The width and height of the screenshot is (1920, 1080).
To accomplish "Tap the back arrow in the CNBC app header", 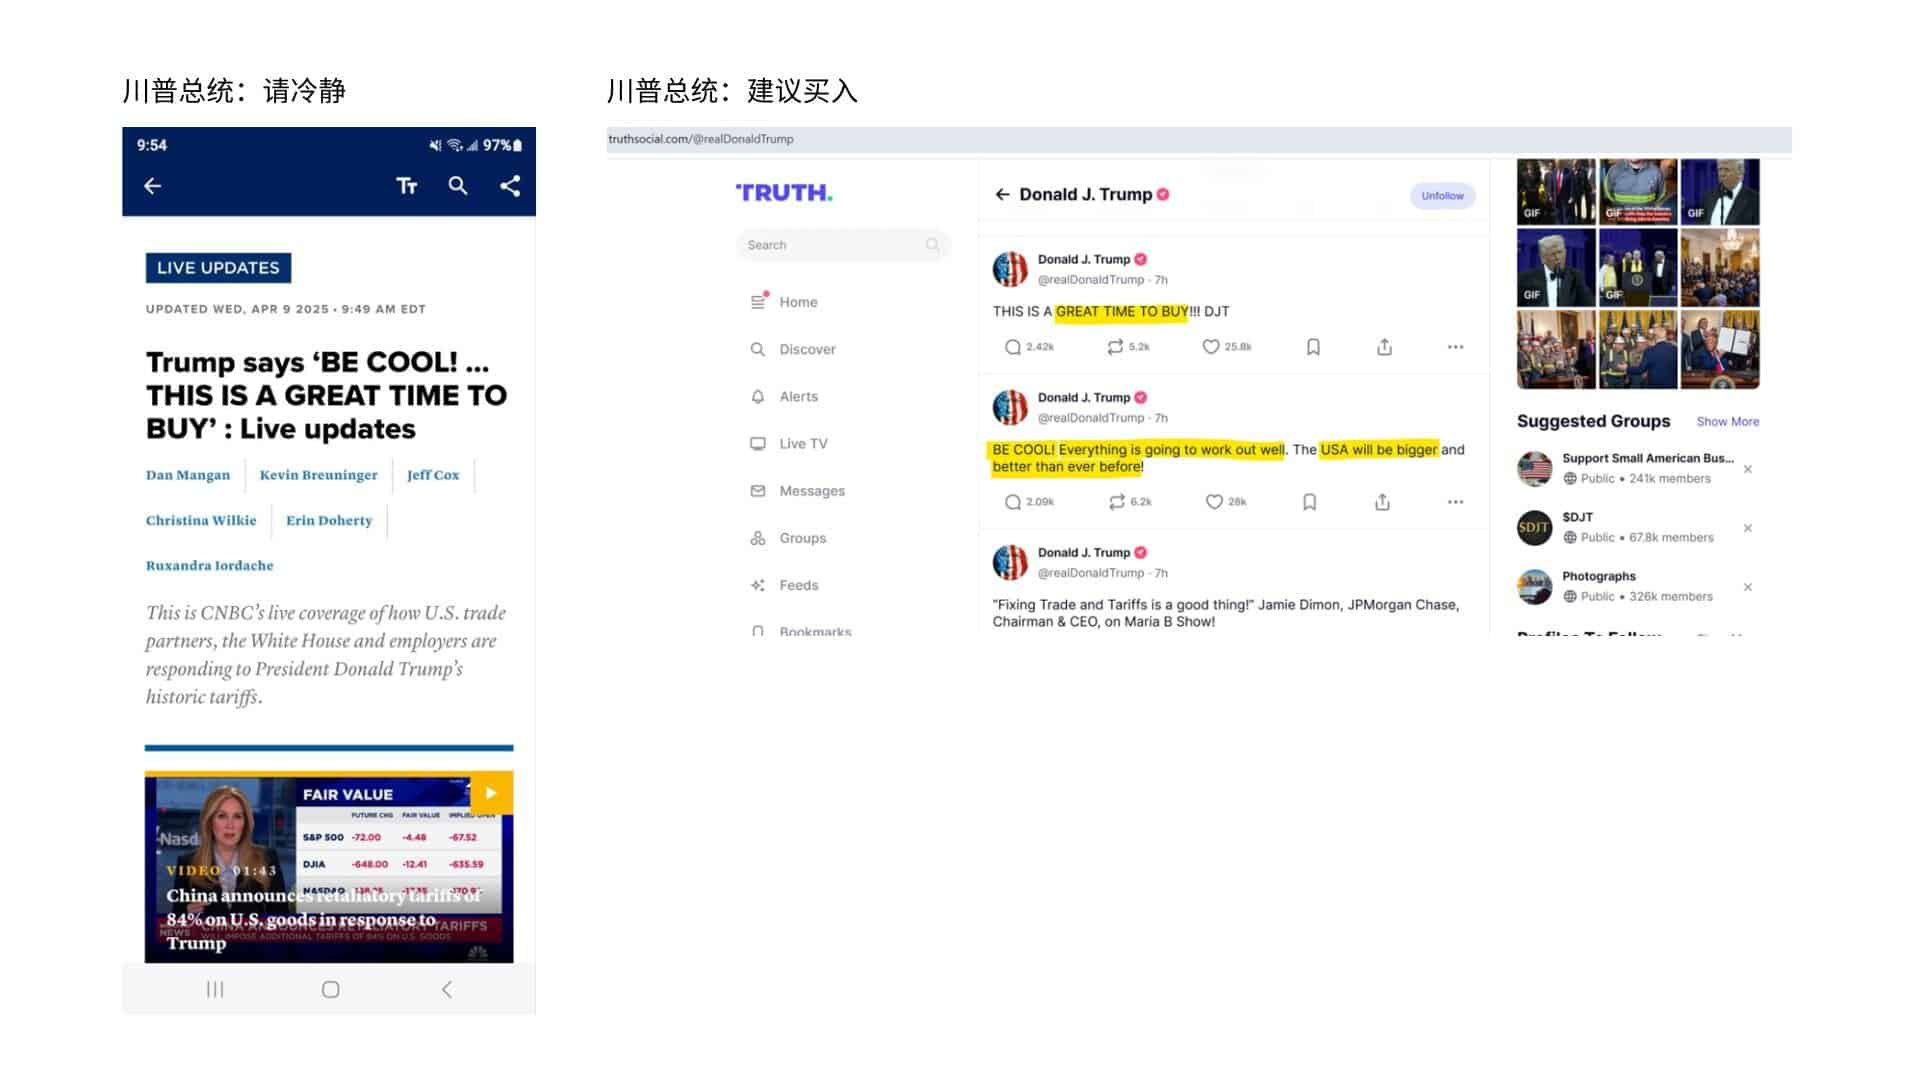I will (x=152, y=186).
